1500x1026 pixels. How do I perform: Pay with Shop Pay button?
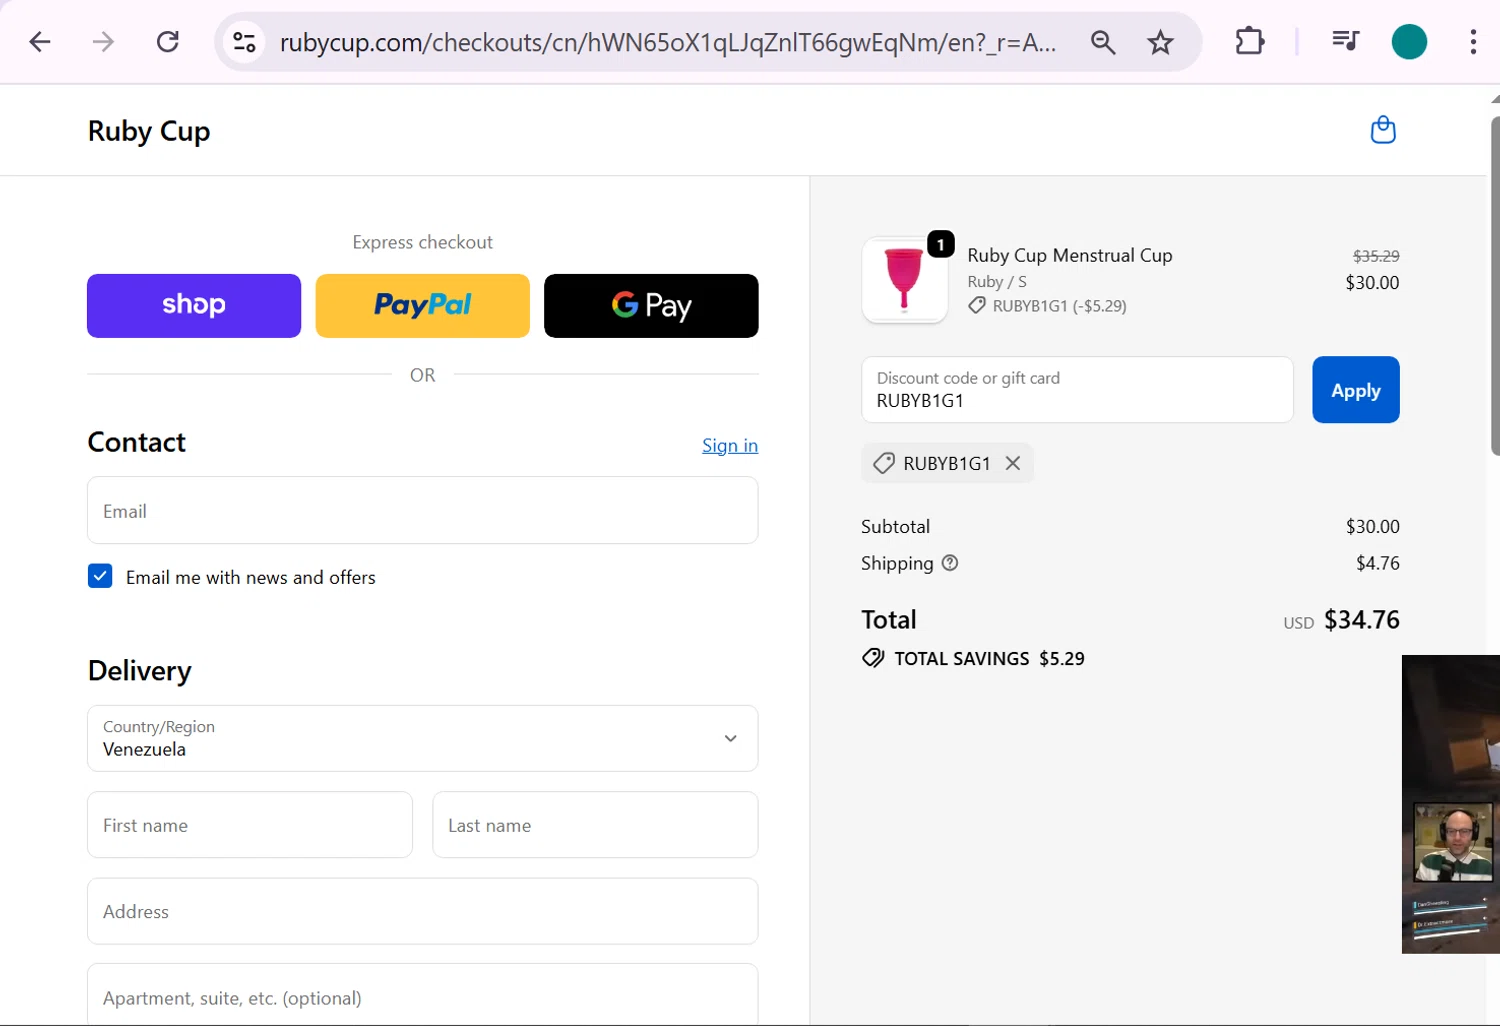coord(194,306)
